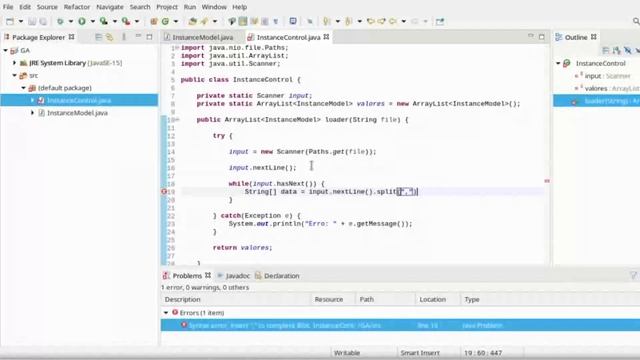This screenshot has height=360, width=640.
Task: Select the syntax error row in Problems
Action: coord(400,325)
